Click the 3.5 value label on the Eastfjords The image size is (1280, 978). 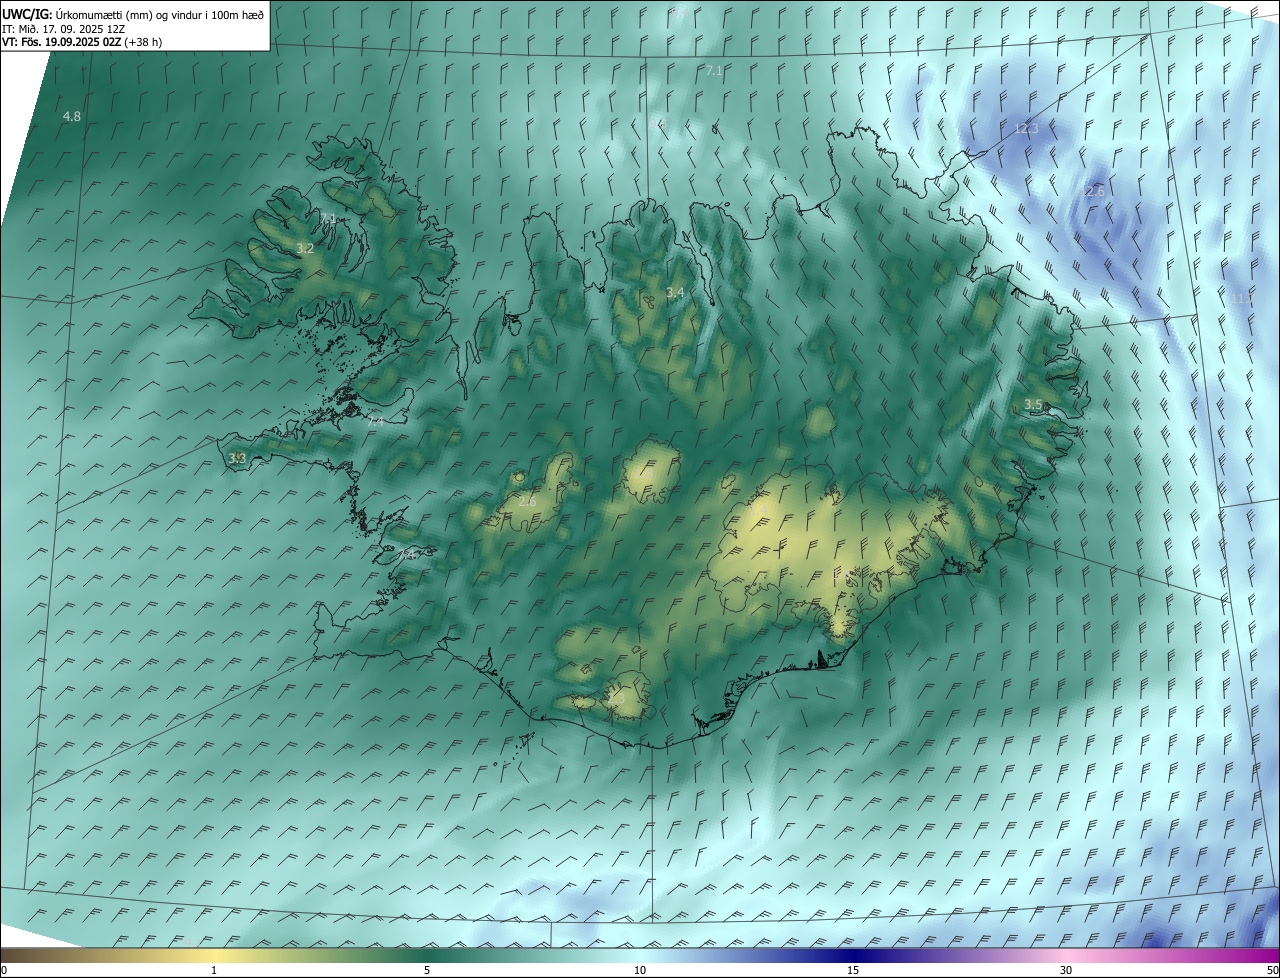click(x=1033, y=405)
